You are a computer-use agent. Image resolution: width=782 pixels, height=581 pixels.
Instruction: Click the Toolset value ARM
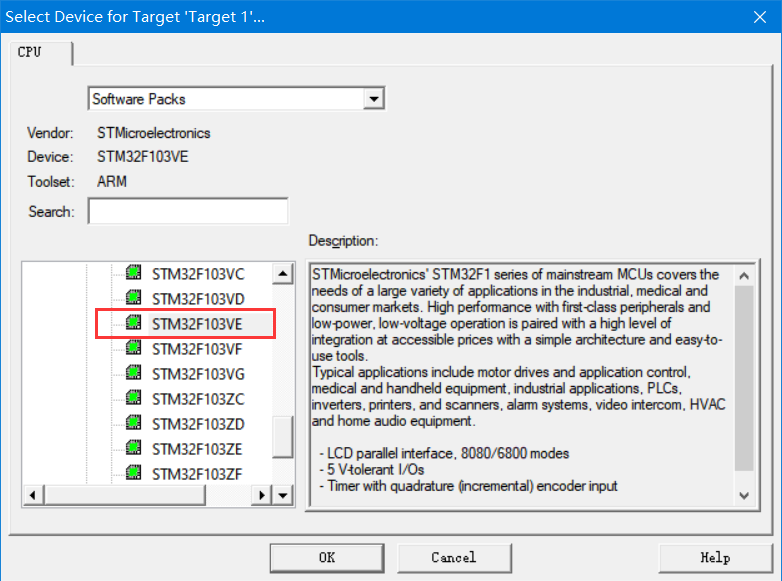point(112,182)
